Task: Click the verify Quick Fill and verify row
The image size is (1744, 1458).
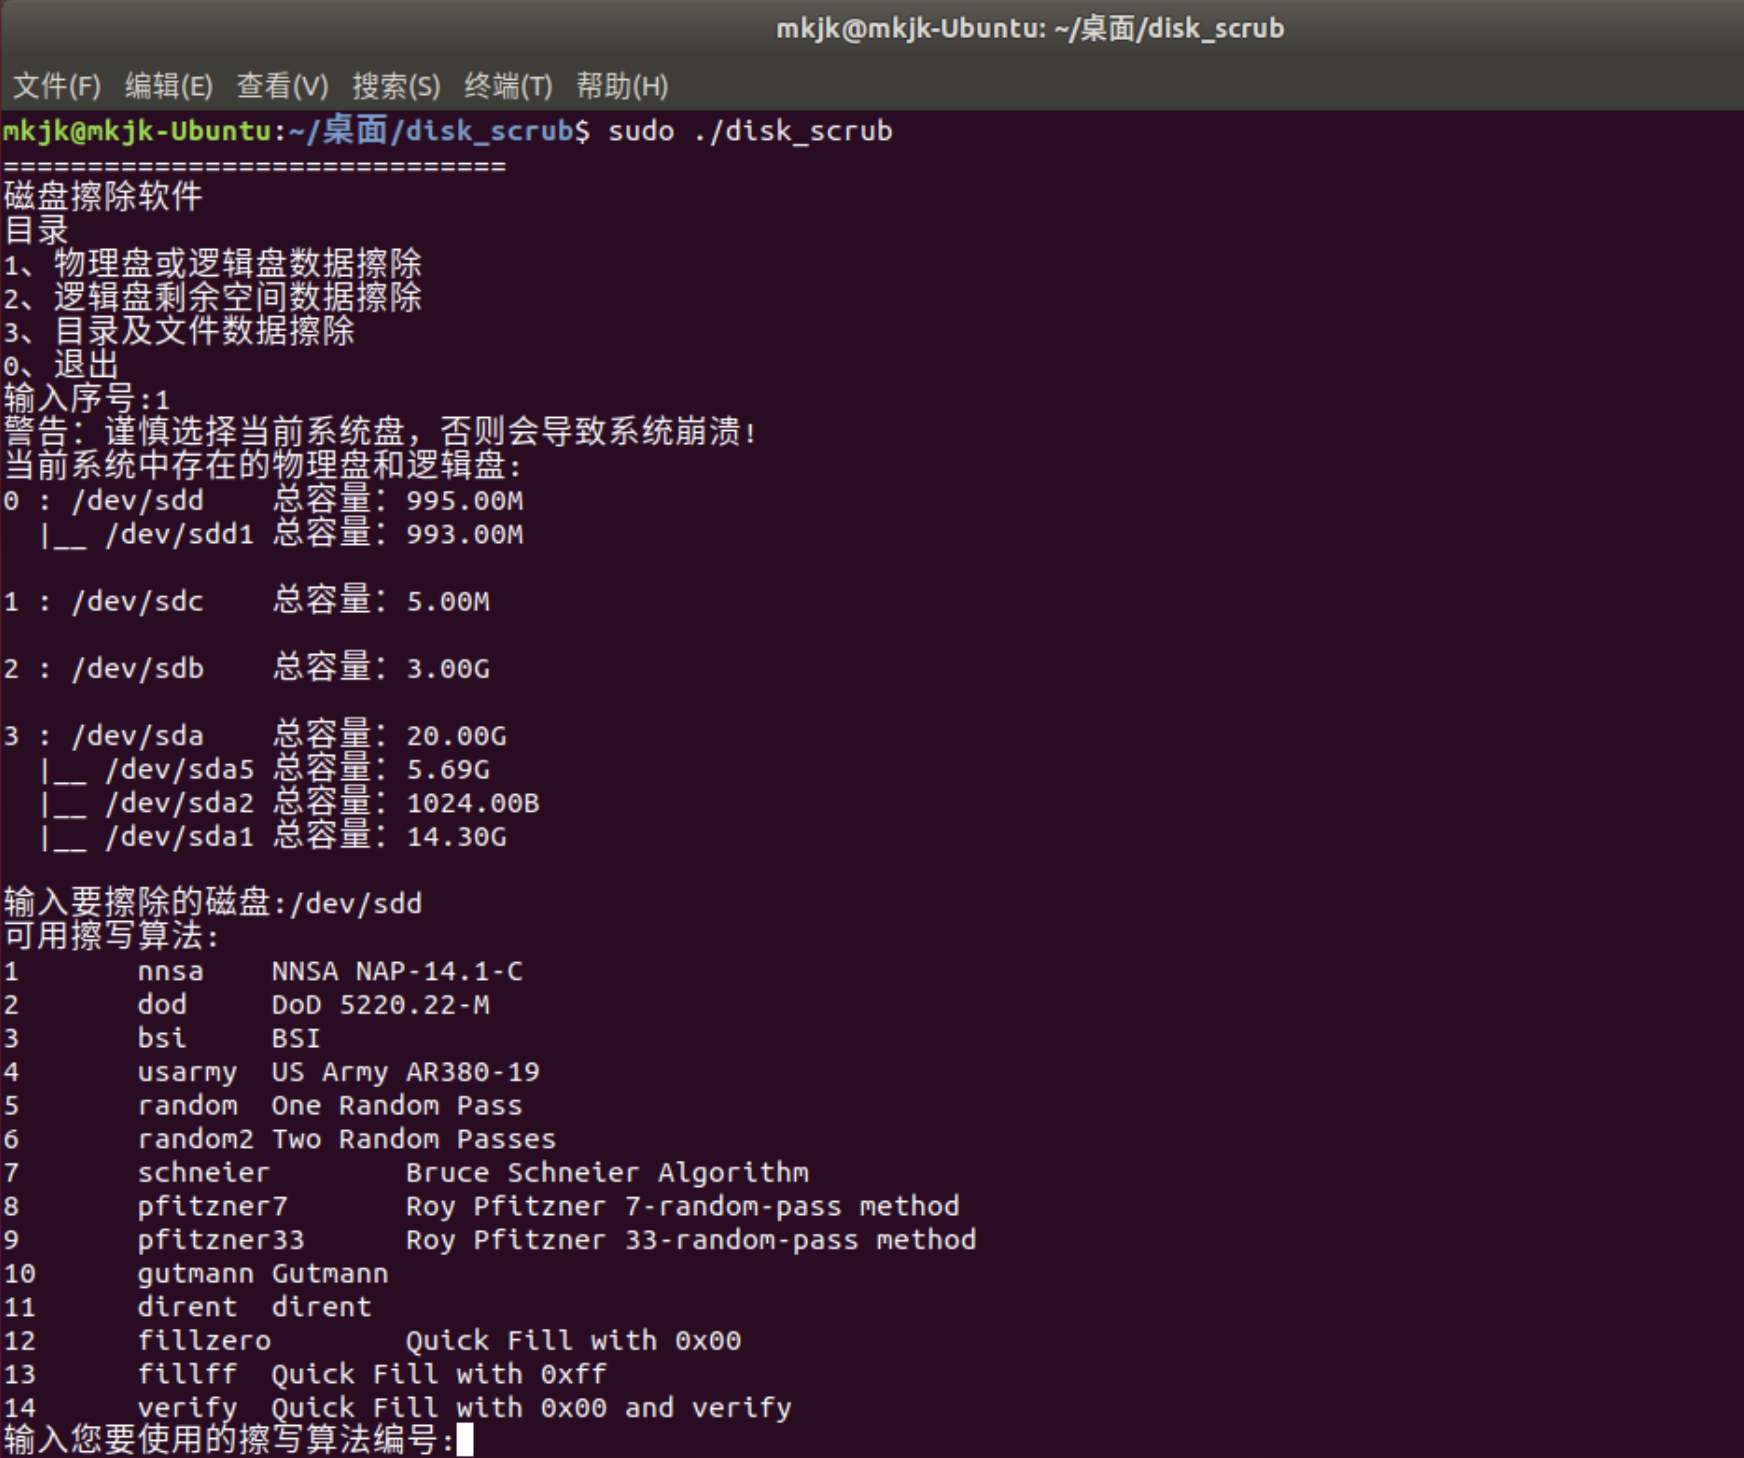Action: click(x=398, y=1408)
